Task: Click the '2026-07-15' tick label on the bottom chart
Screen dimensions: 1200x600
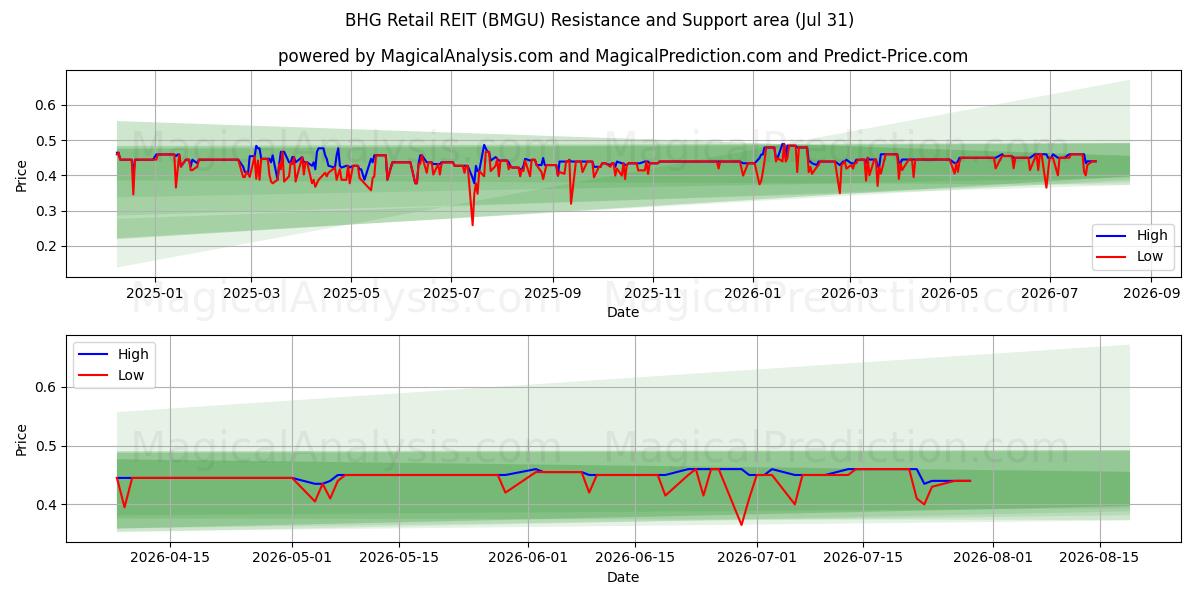Action: [x=862, y=559]
